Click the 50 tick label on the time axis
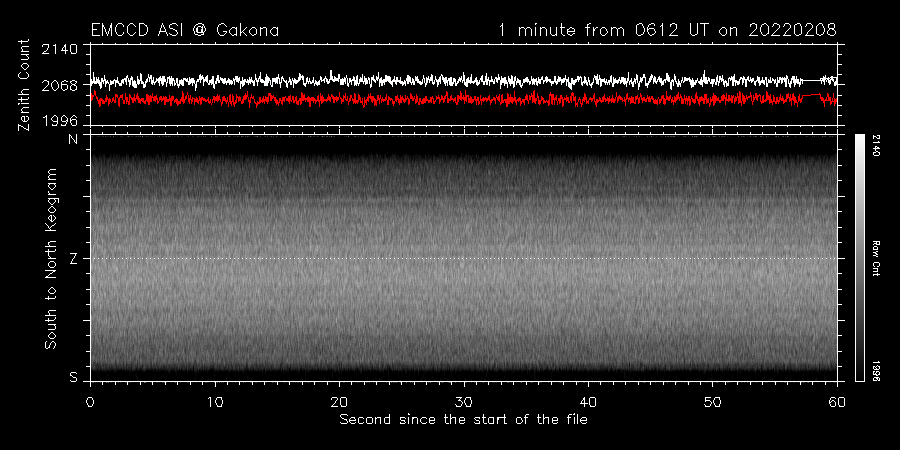 tap(713, 401)
